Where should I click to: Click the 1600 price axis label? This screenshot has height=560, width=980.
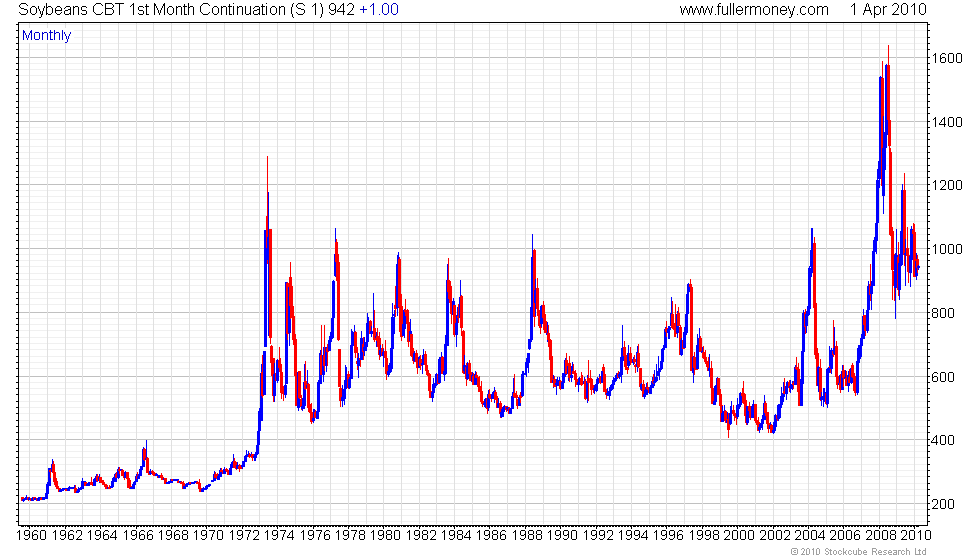tap(947, 58)
